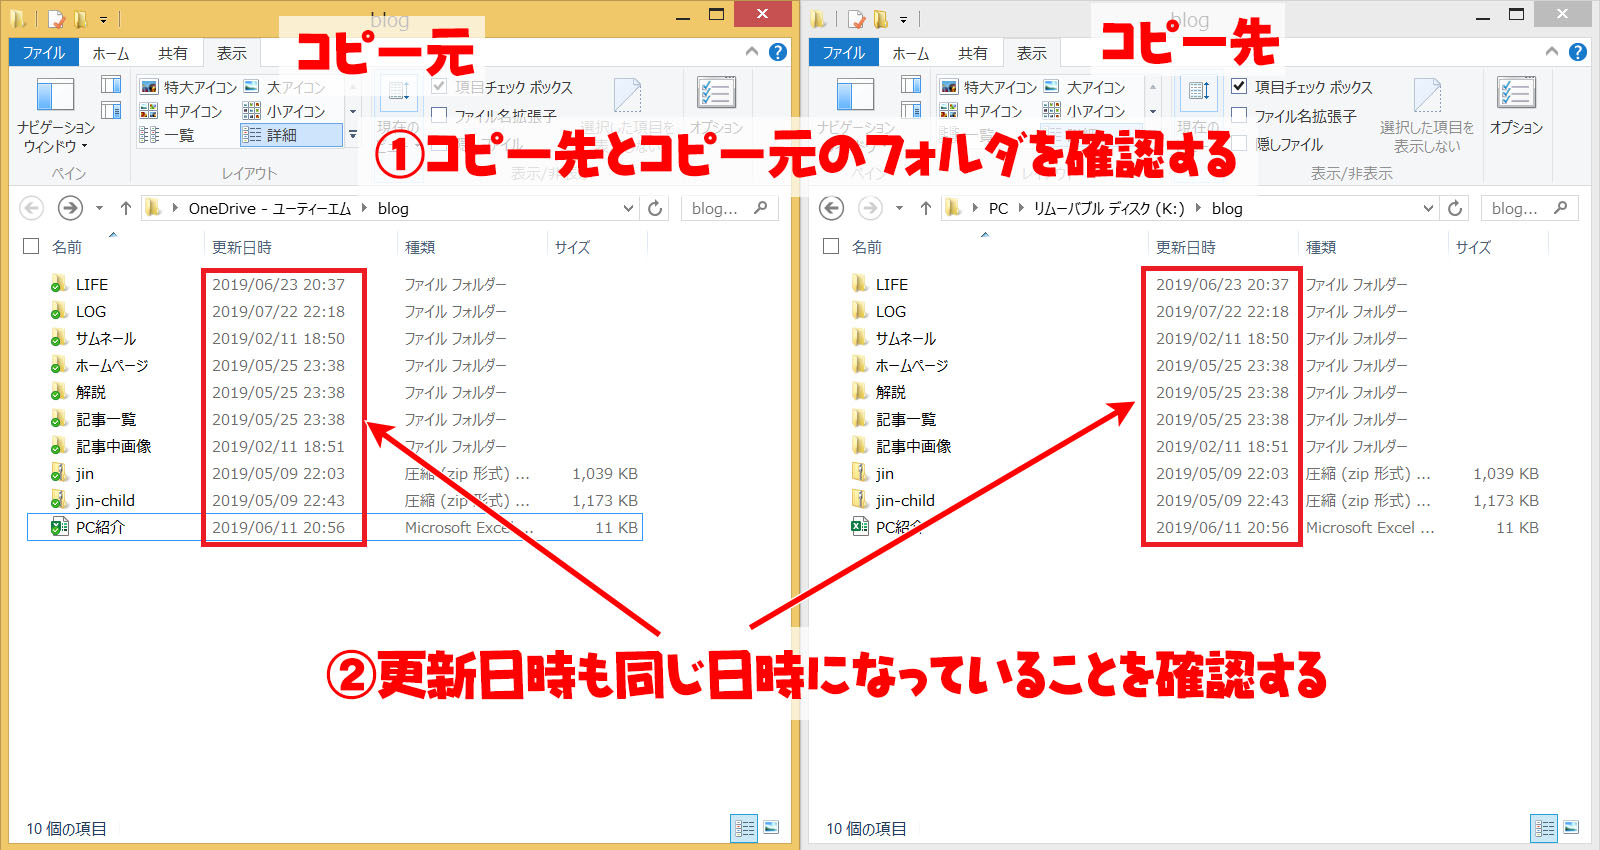Go forward in left window
This screenshot has height=850, width=1600.
pos(70,208)
